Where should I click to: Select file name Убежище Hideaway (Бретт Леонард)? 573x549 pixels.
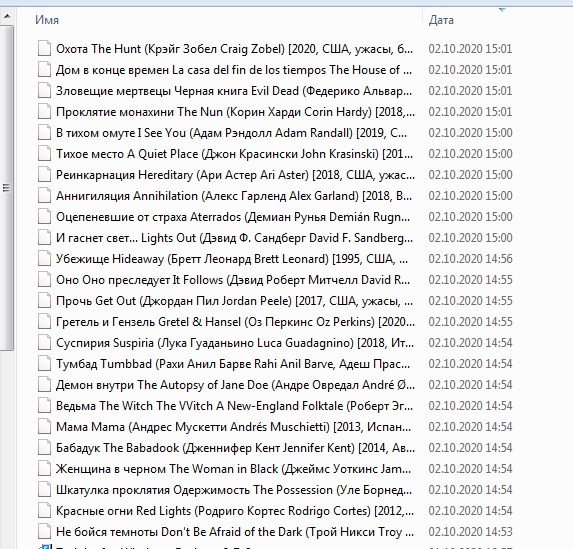tap(232, 259)
